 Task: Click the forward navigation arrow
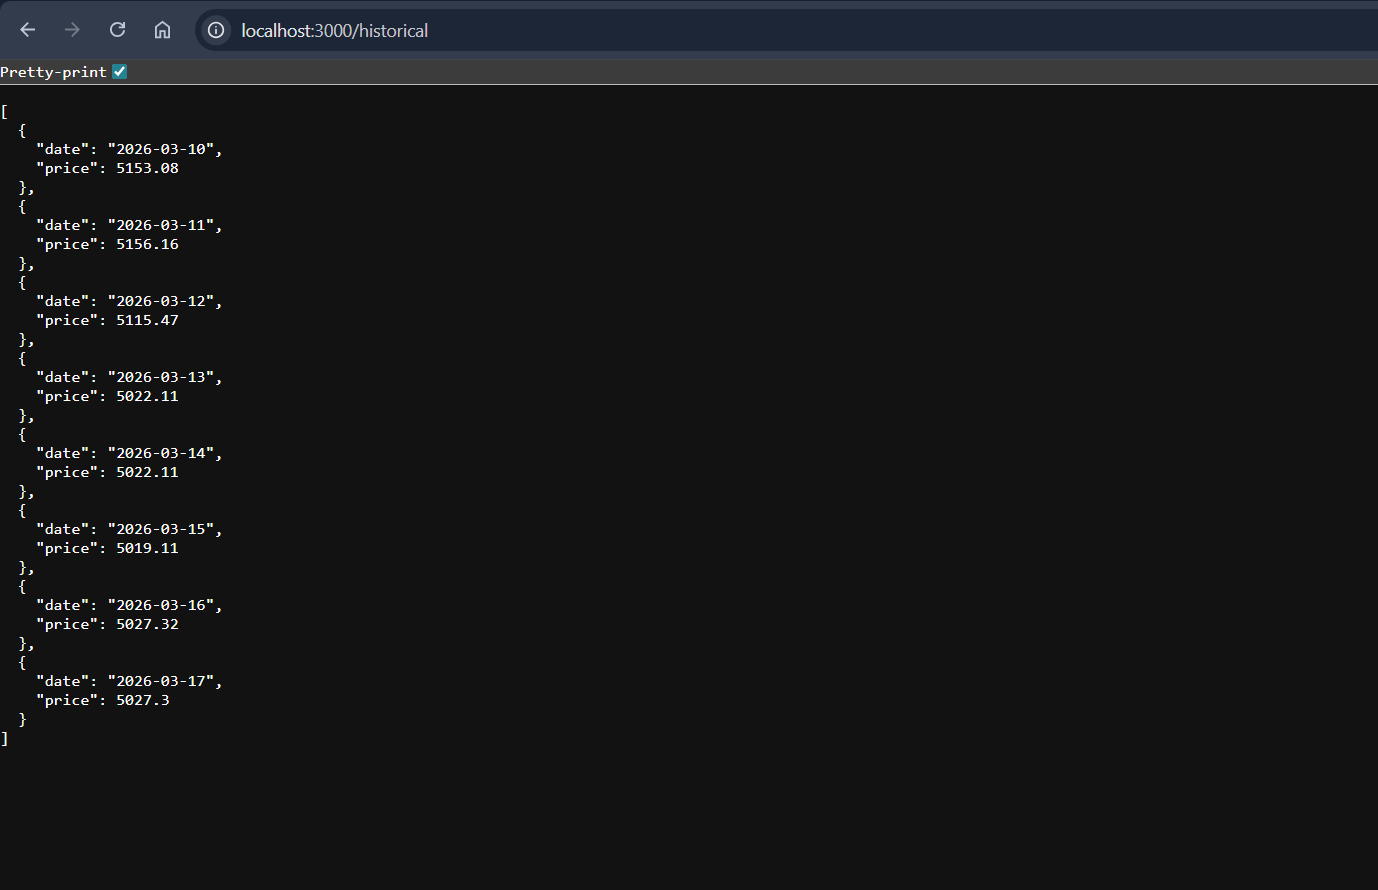point(72,30)
